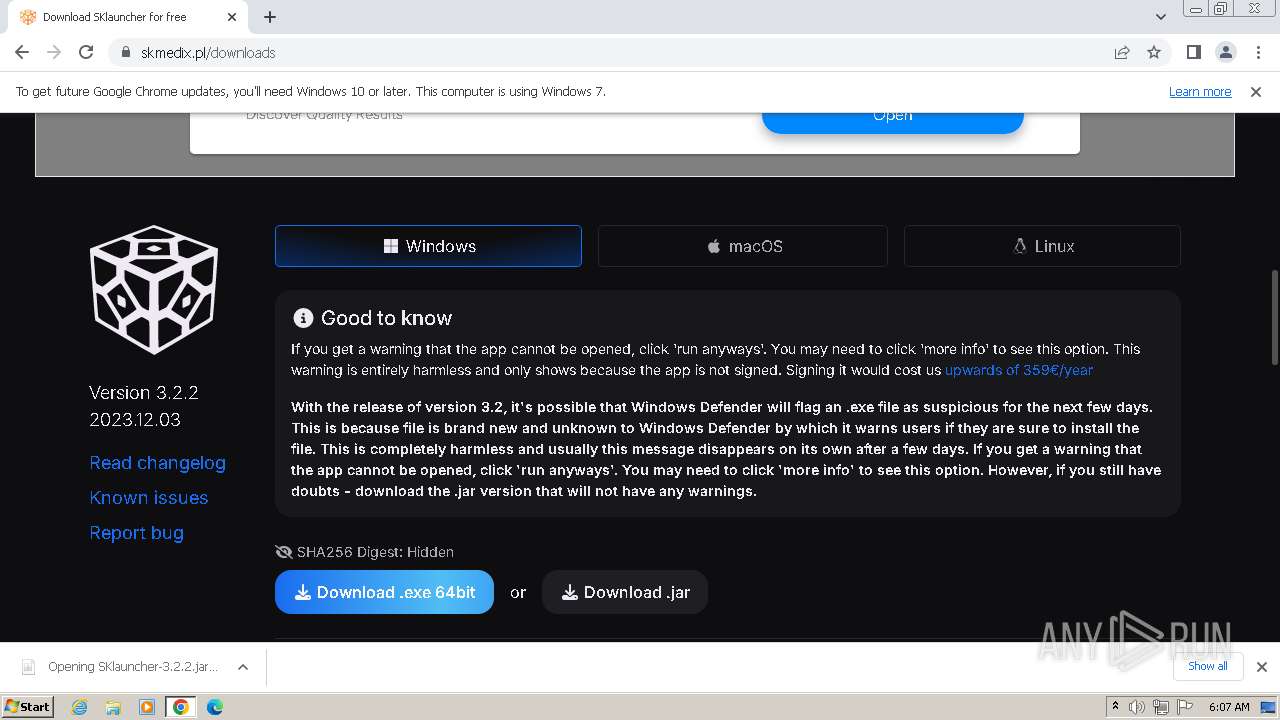Select the macOS platform tab
This screenshot has height=720, width=1280.
tap(743, 246)
